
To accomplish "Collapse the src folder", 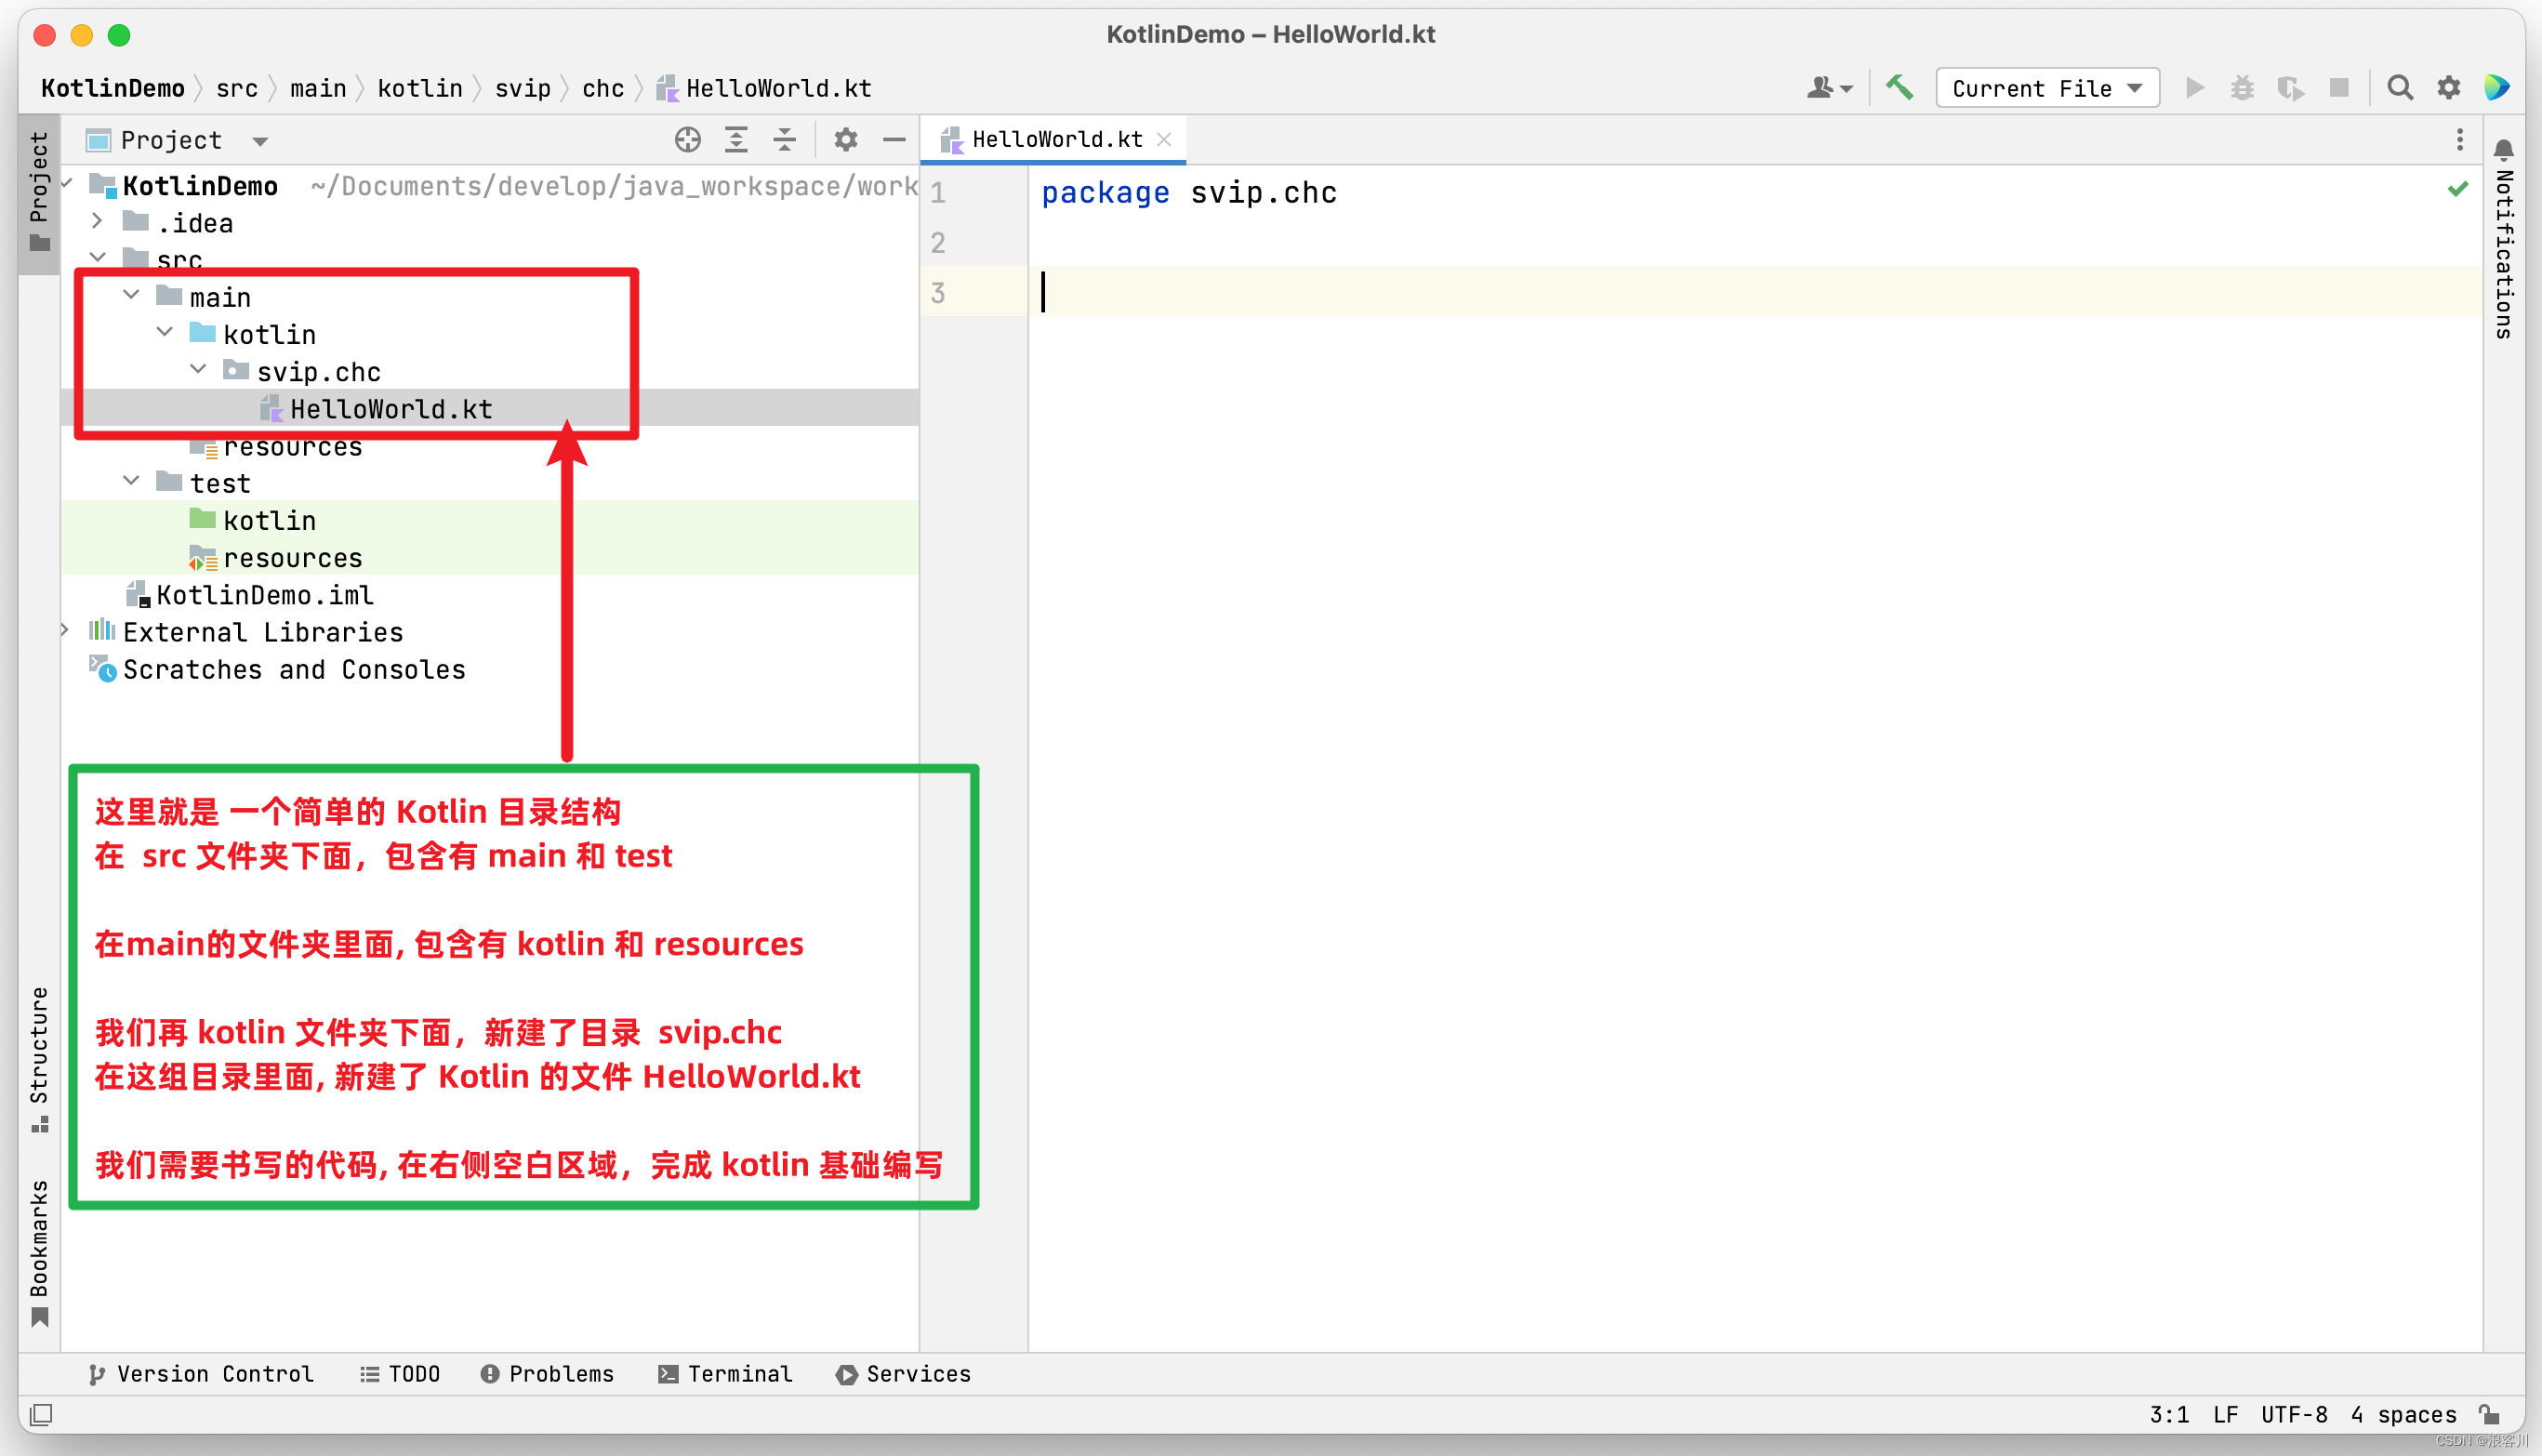I will pyautogui.click(x=97, y=258).
